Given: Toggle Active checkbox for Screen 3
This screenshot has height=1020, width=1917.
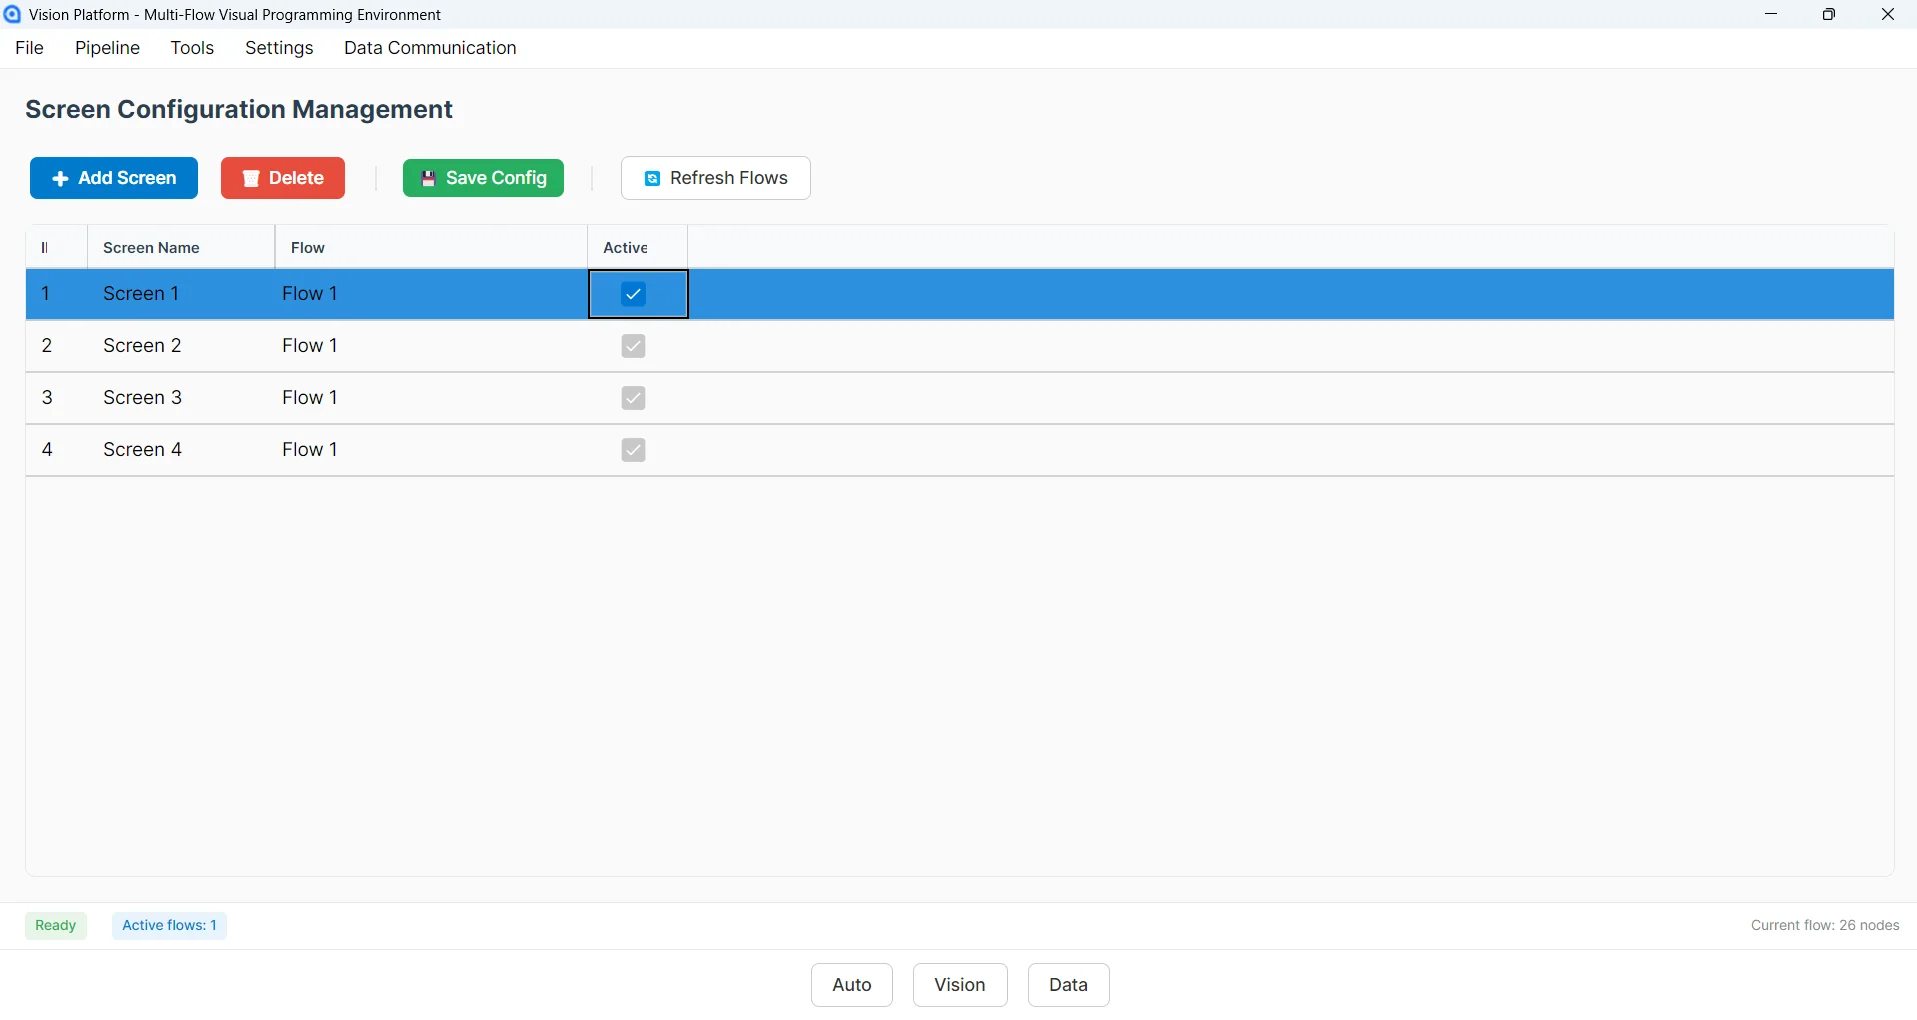Looking at the screenshot, I should (x=633, y=398).
